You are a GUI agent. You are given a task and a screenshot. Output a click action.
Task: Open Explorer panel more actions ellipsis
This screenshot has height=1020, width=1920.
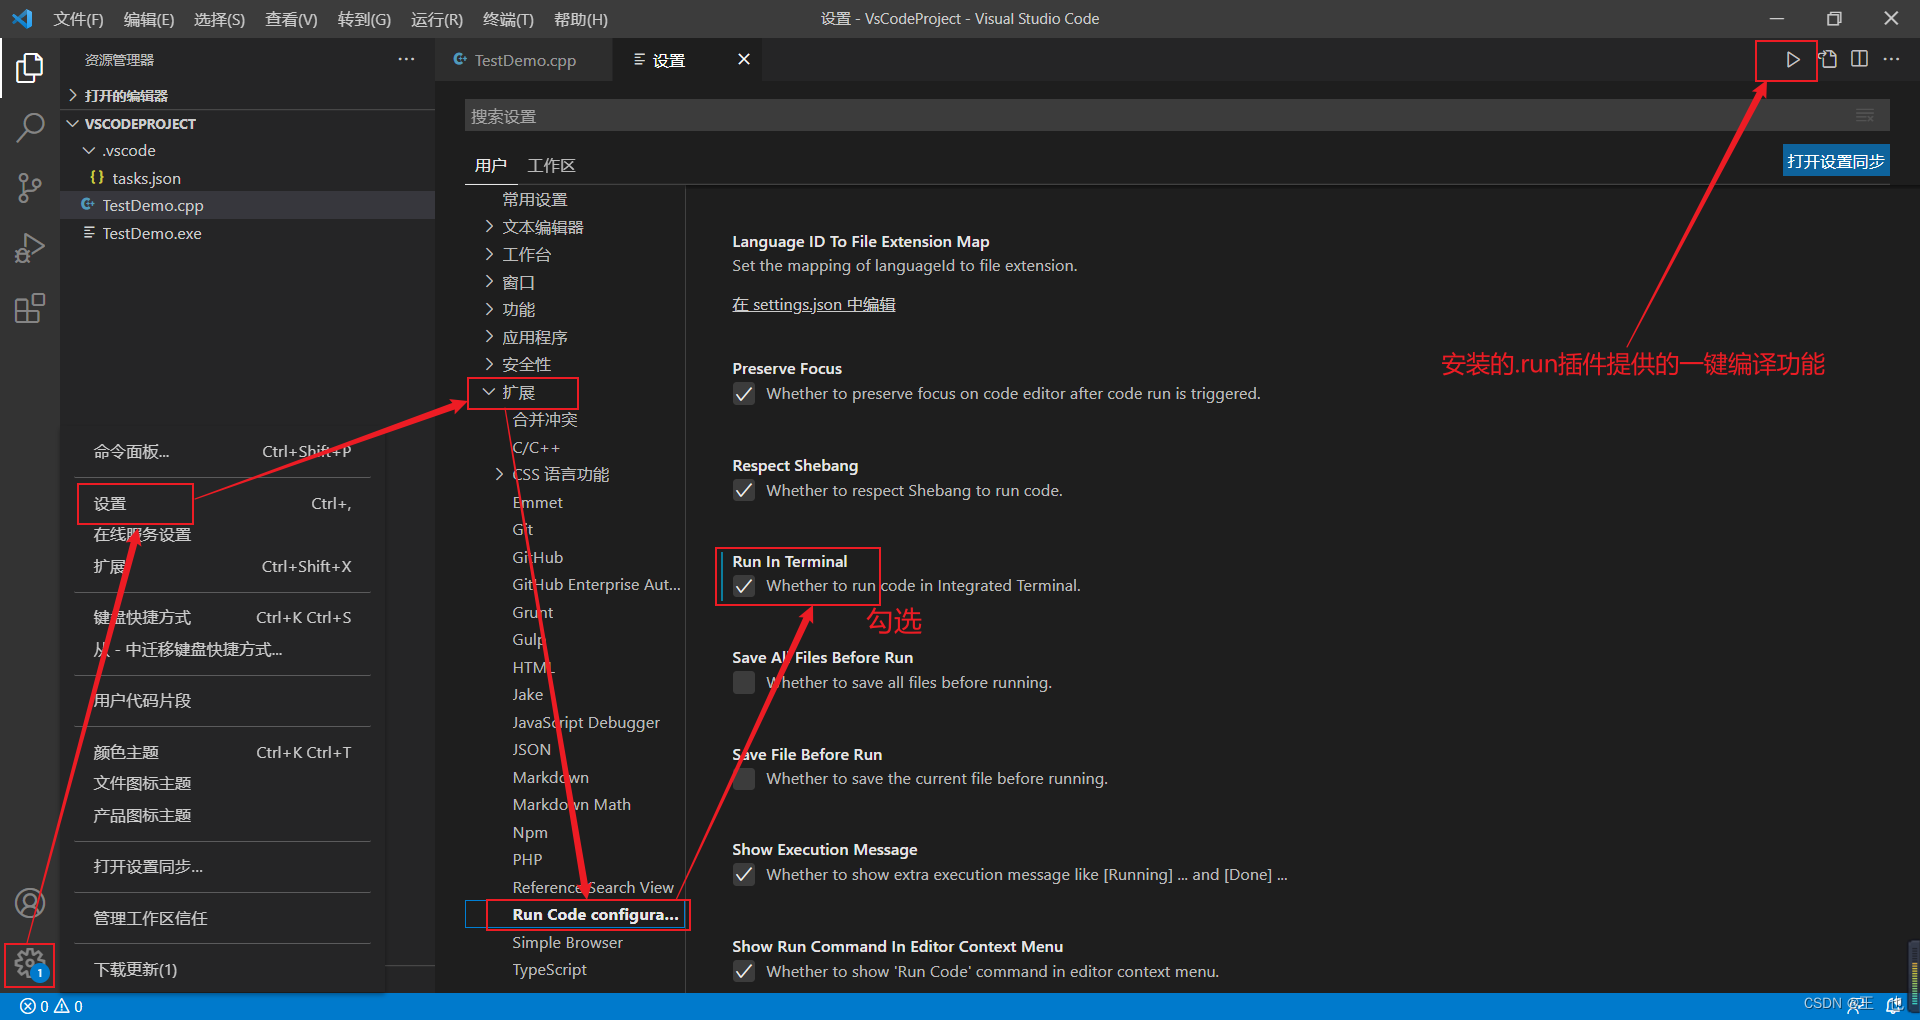pos(406,60)
